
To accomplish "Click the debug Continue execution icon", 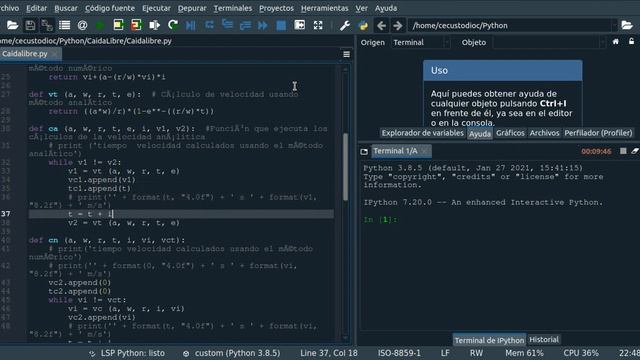I will click(263, 25).
